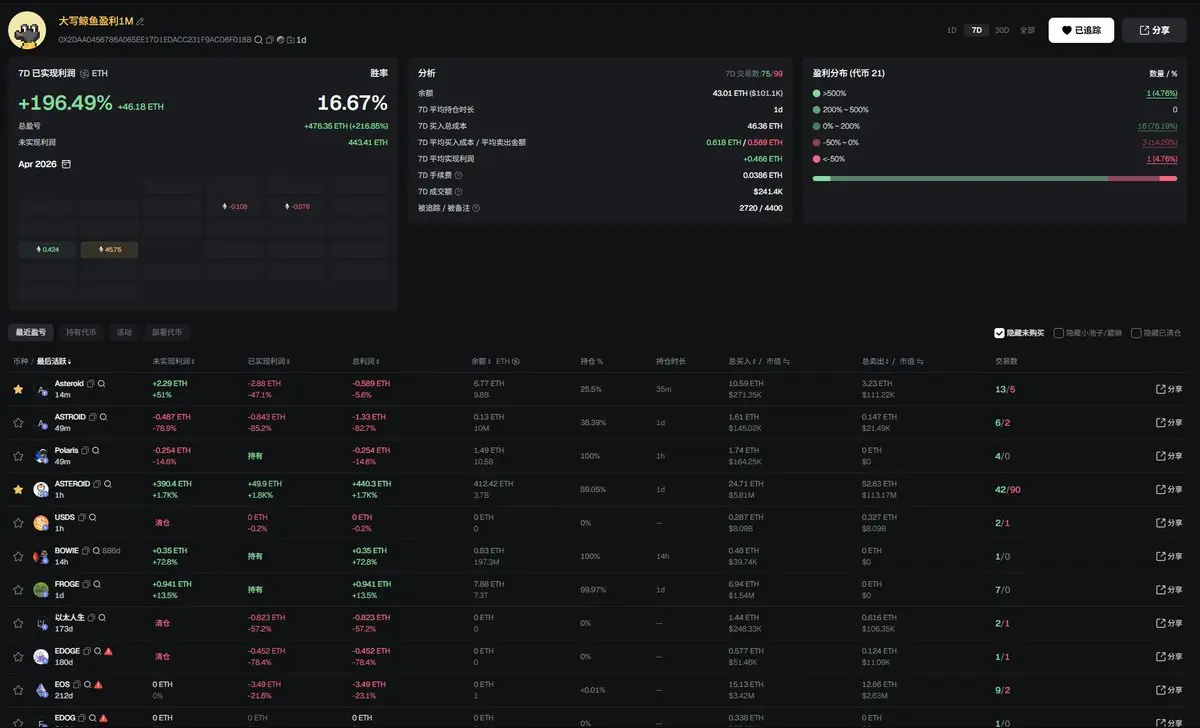
Task: Click the USDS token logo
Action: [x=41, y=523]
